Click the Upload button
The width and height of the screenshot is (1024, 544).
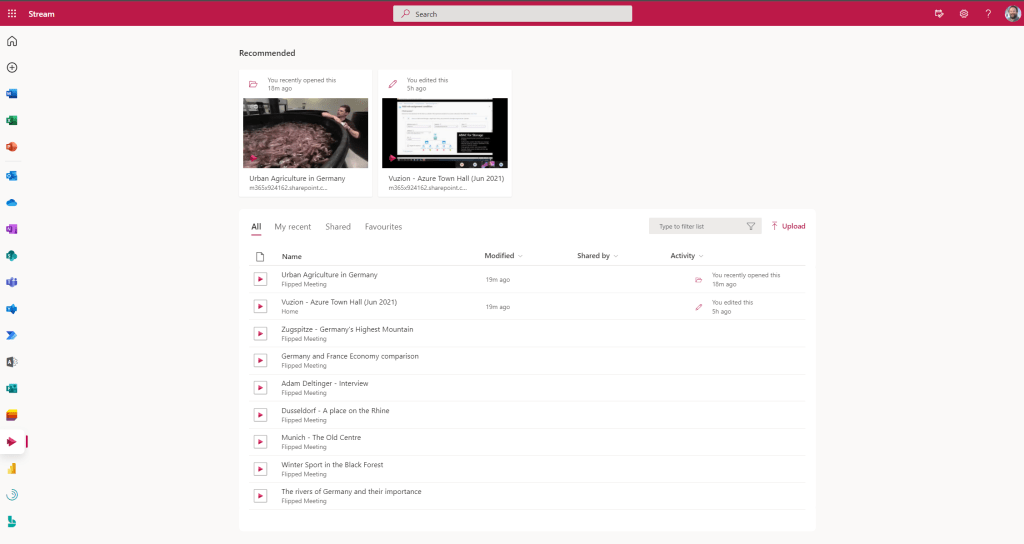788,227
